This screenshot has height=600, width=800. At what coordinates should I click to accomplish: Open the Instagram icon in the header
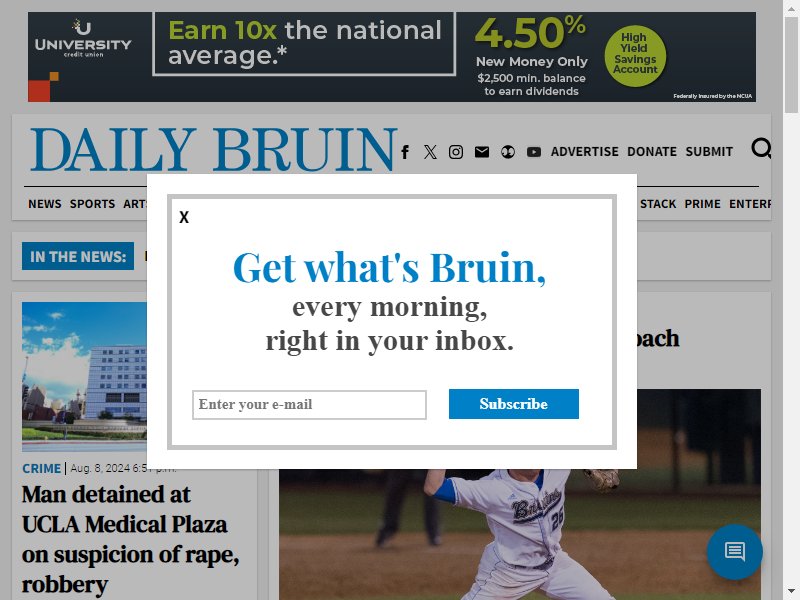pyautogui.click(x=456, y=152)
